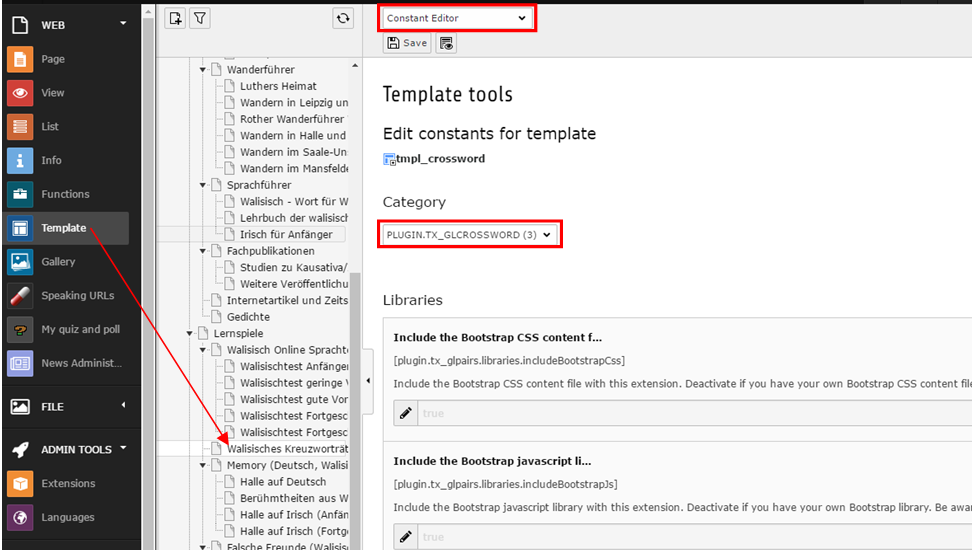This screenshot has width=974, height=550.
Task: Click the Wandern im Saale-Unstrut page
Action: (x=294, y=152)
